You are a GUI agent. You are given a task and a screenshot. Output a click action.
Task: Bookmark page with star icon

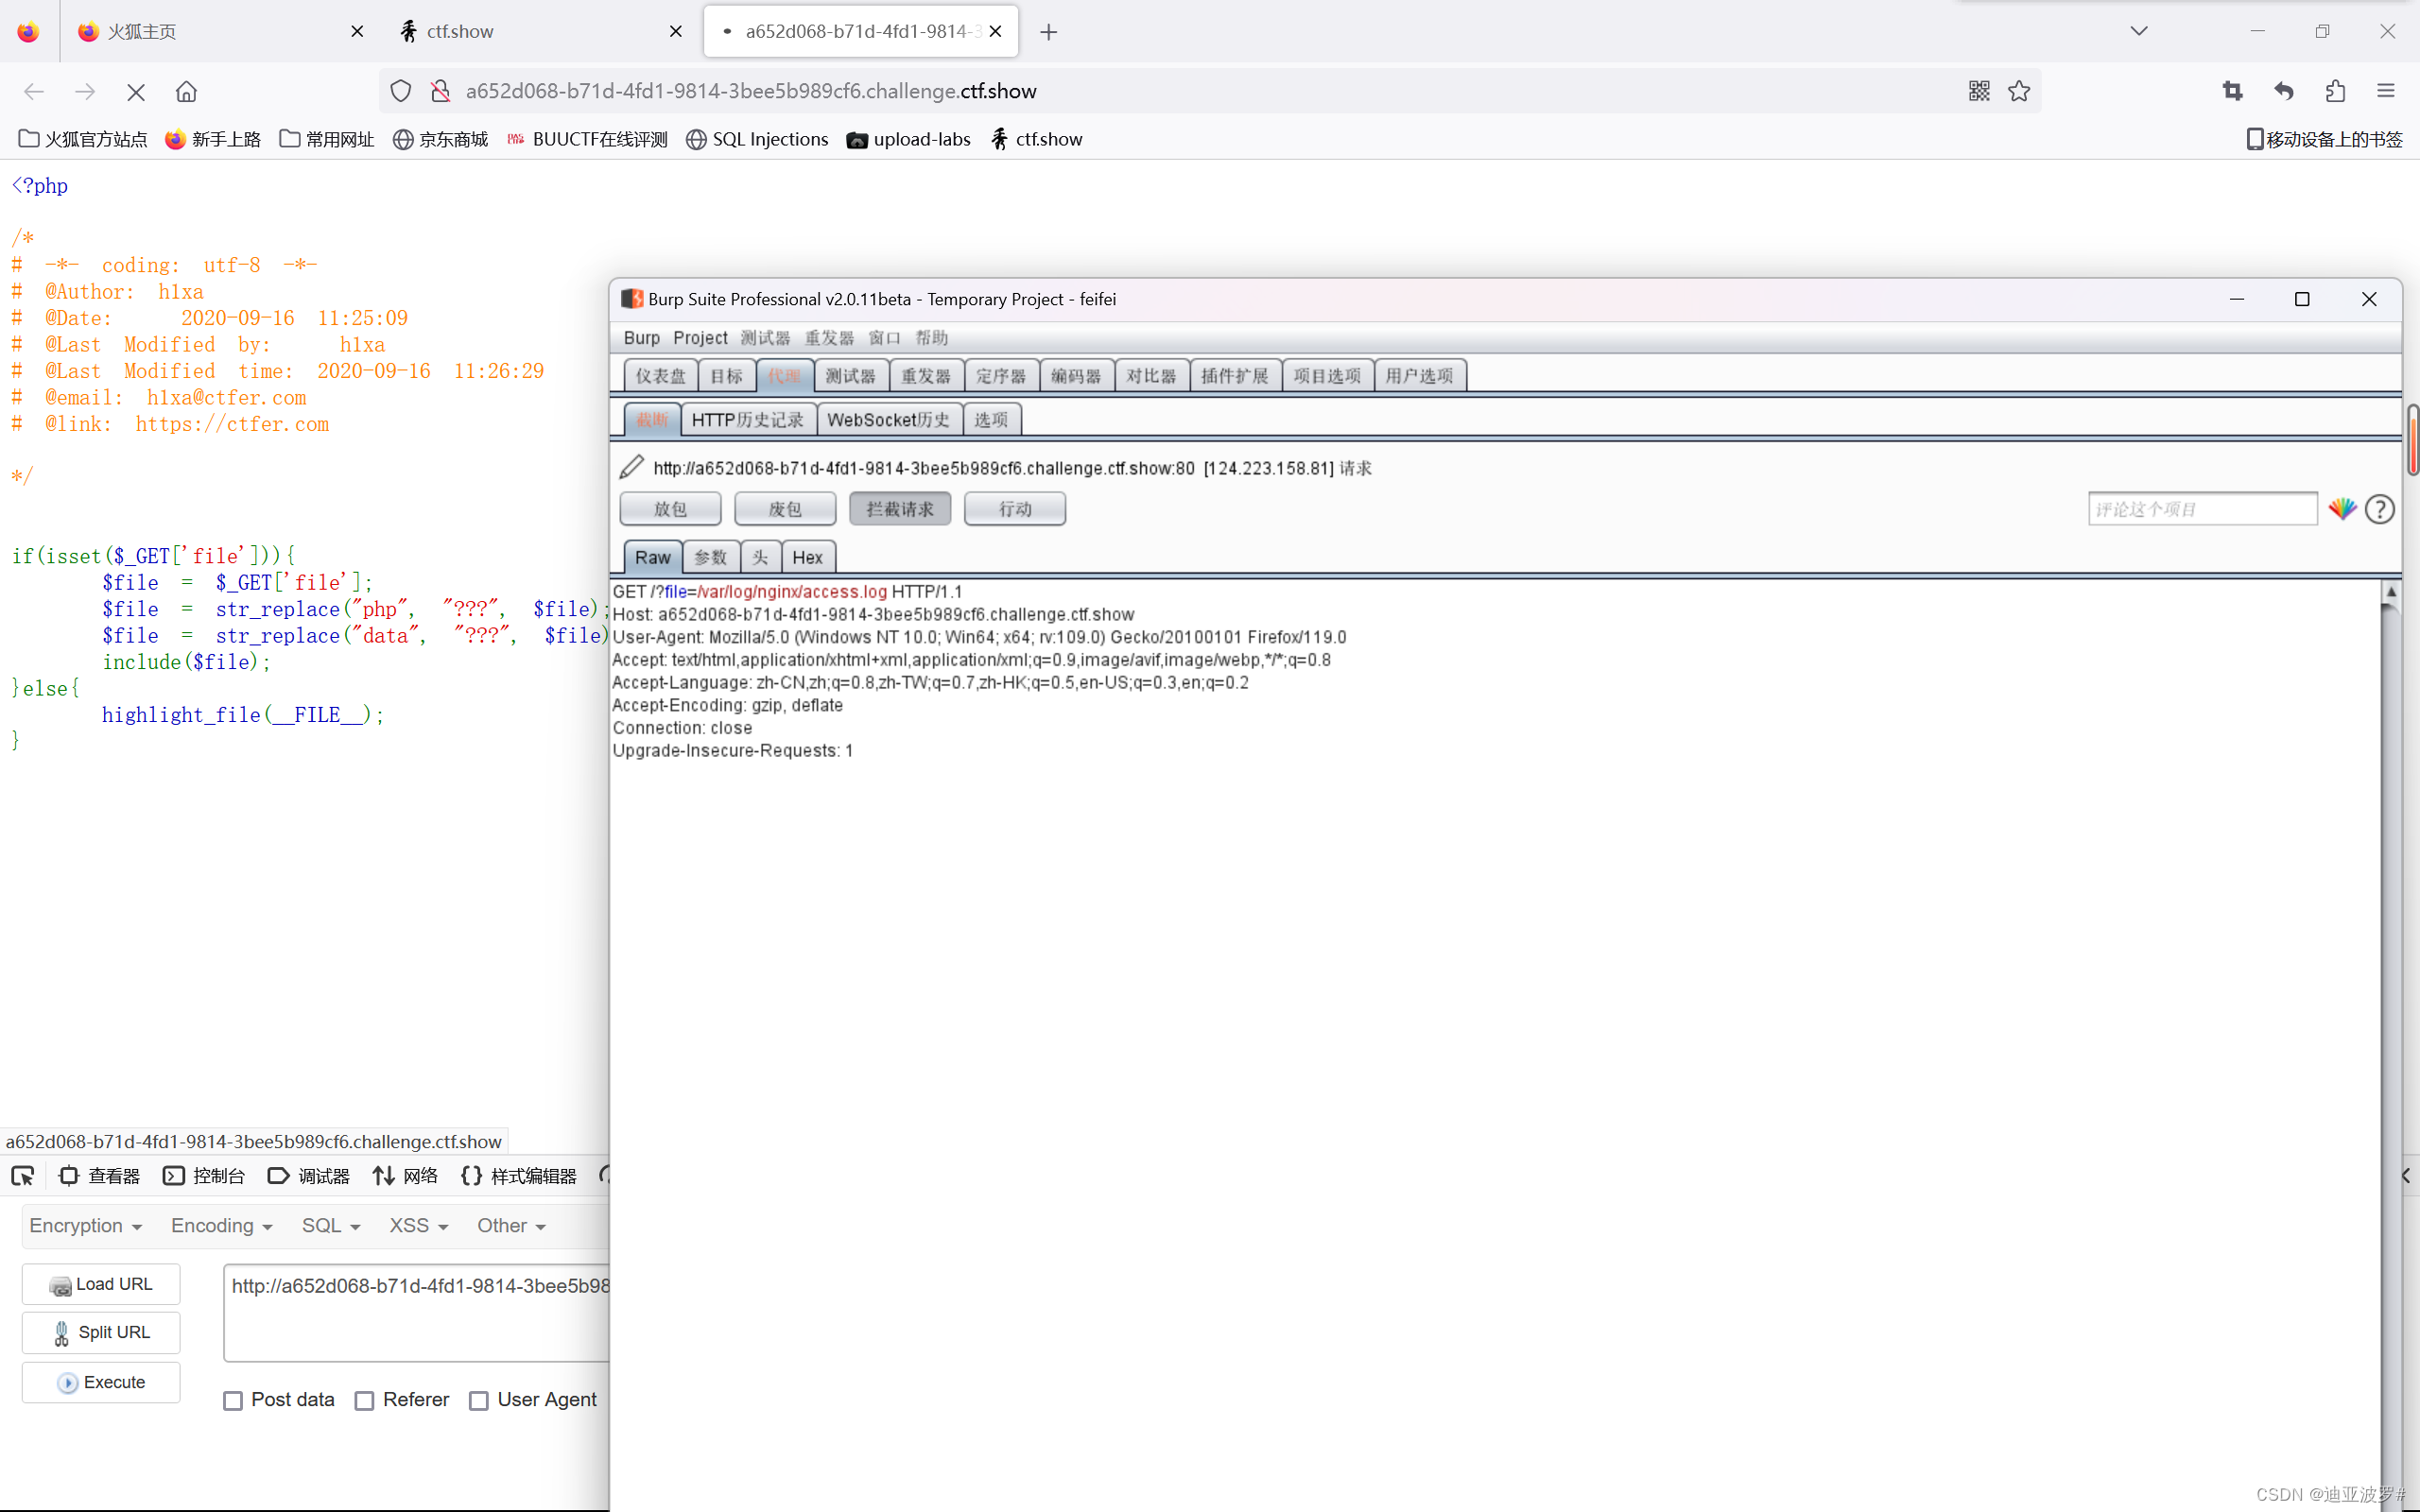point(2019,91)
